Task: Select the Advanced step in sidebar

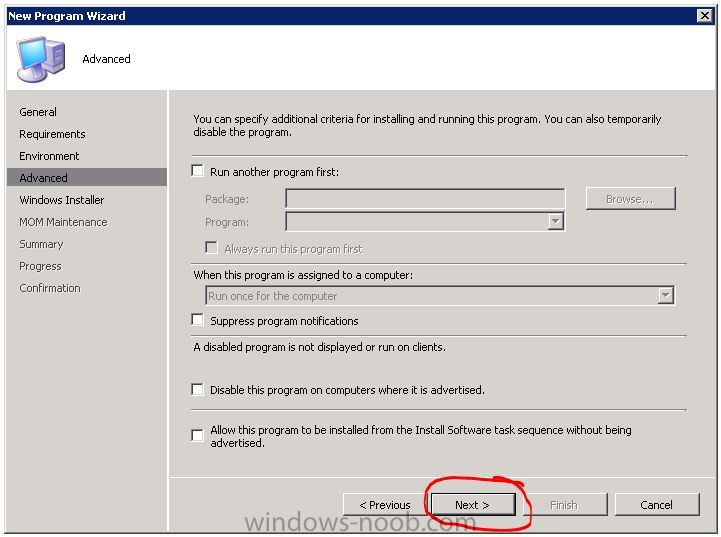Action: [87, 177]
